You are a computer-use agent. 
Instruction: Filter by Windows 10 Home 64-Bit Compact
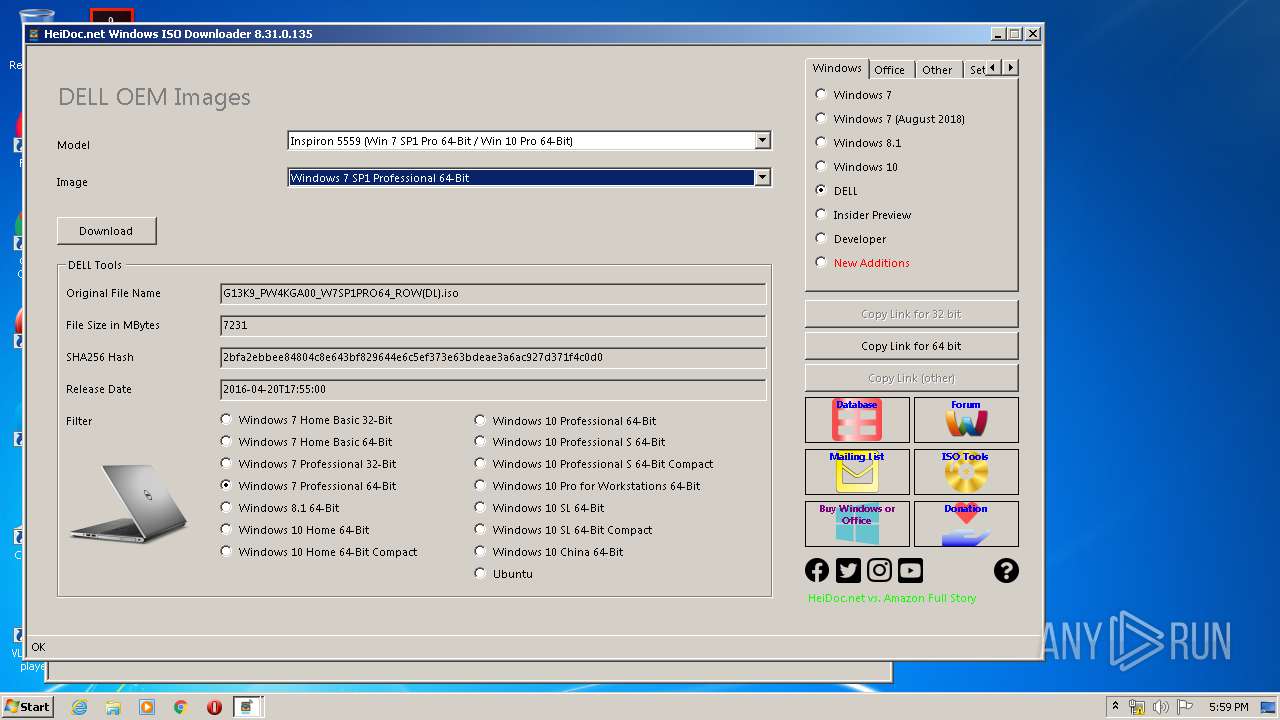(319, 552)
